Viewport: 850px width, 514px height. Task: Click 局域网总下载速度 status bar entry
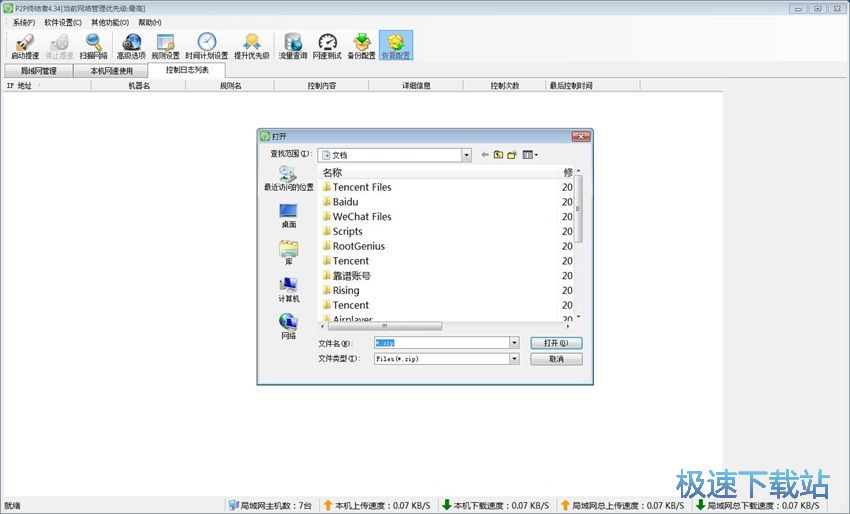tap(758, 505)
